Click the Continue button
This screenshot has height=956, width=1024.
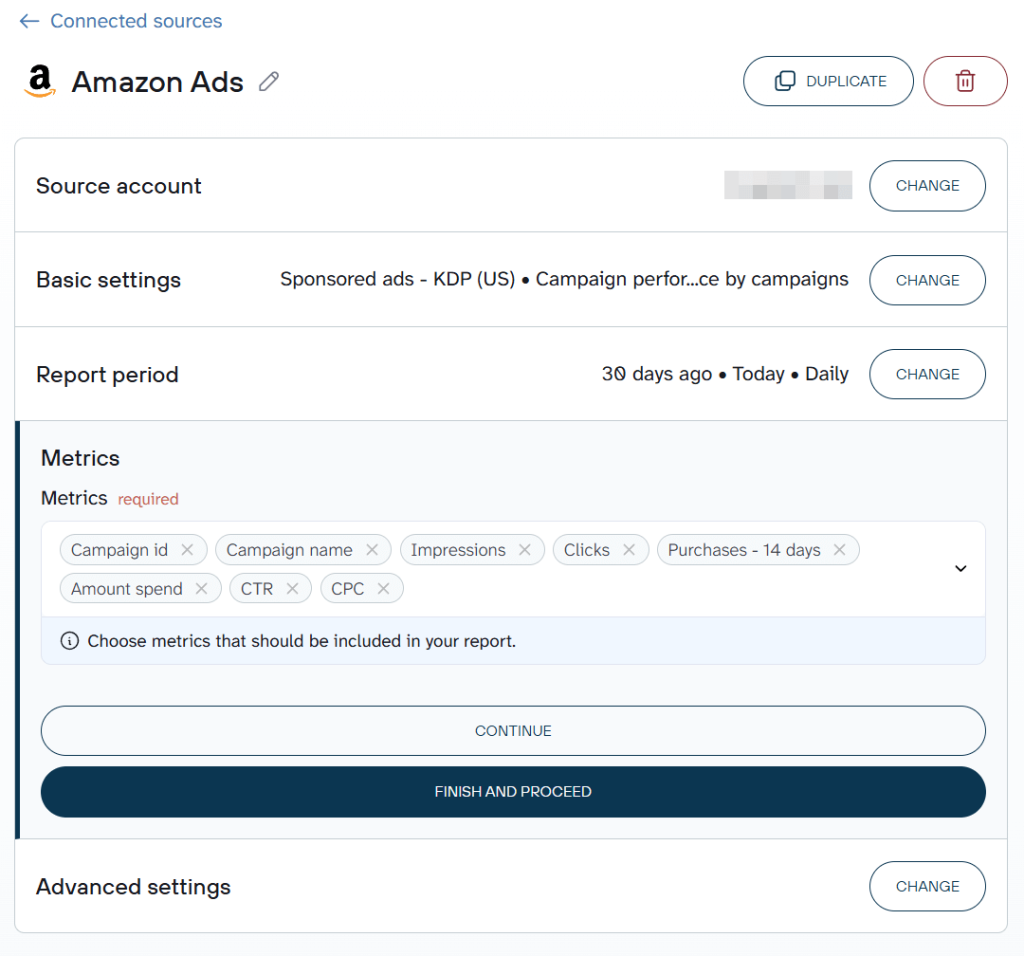513,731
